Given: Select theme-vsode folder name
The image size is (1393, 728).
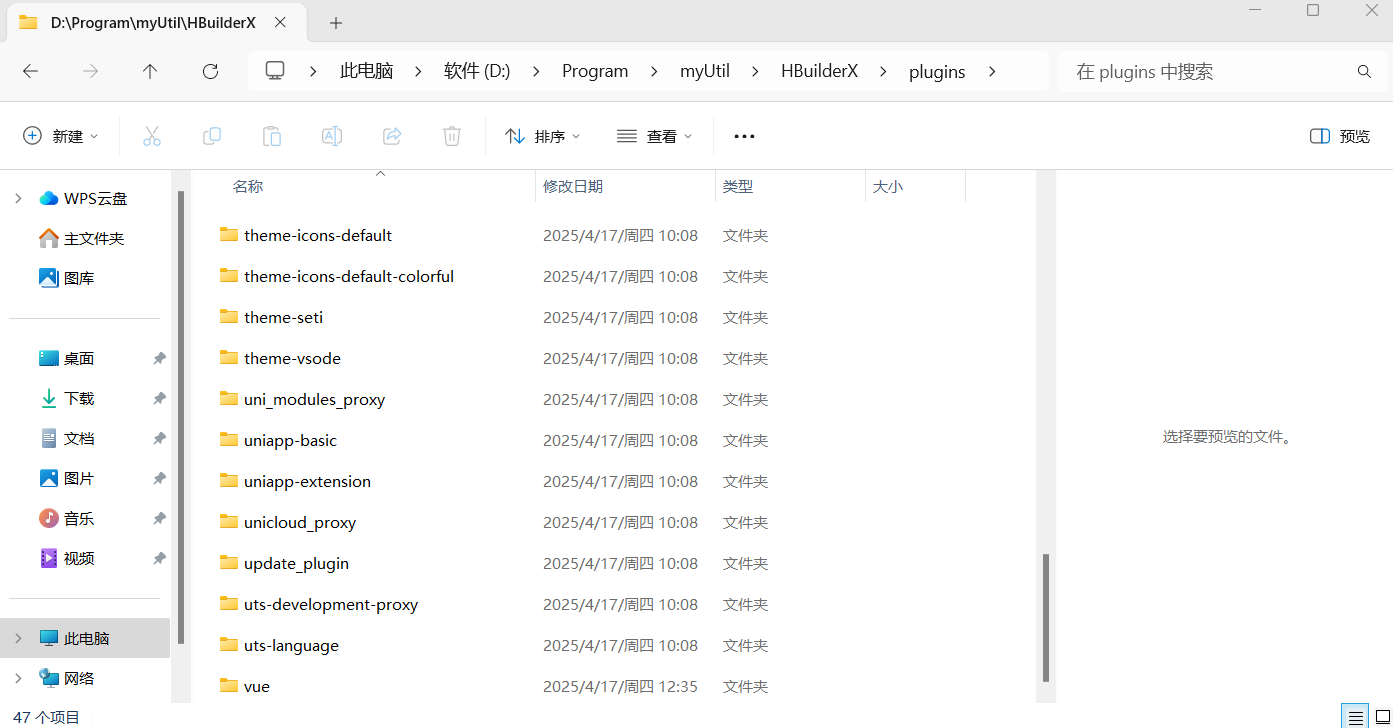Looking at the screenshot, I should coord(292,358).
